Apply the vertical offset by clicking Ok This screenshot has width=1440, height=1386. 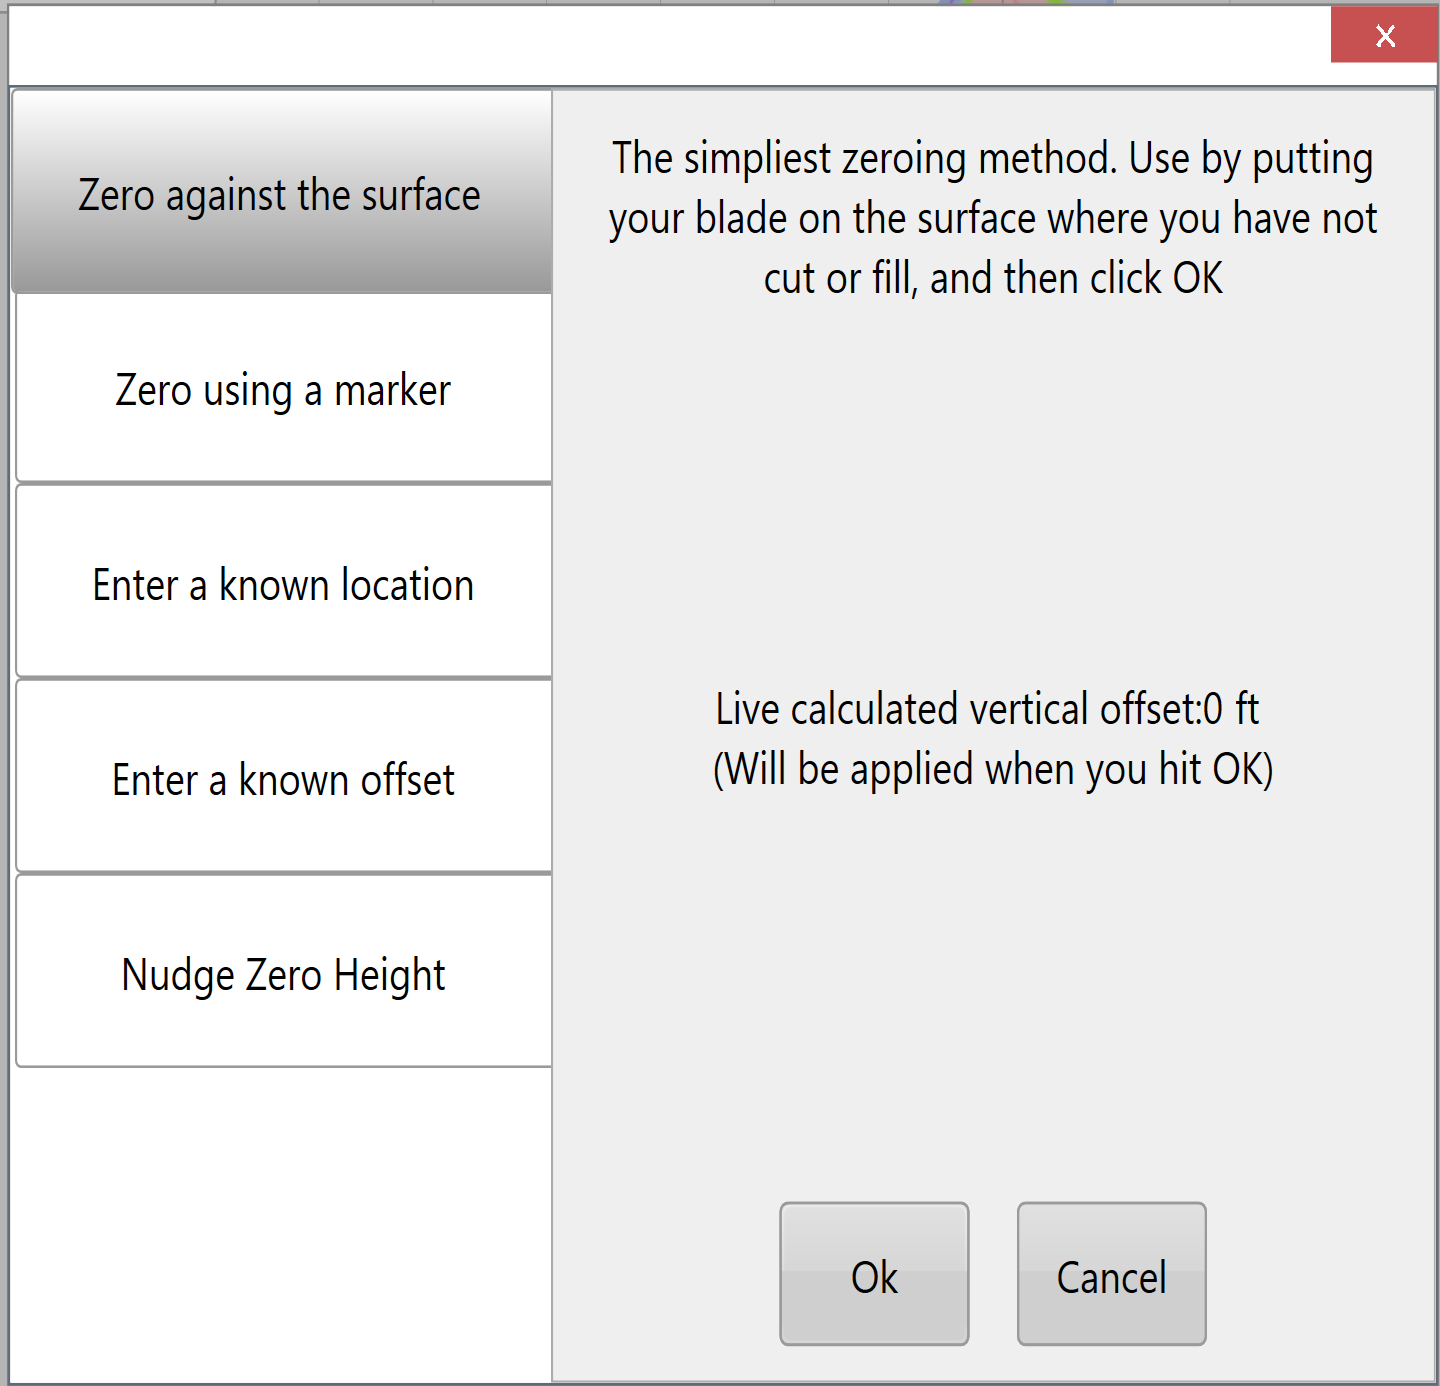pyautogui.click(x=874, y=1274)
